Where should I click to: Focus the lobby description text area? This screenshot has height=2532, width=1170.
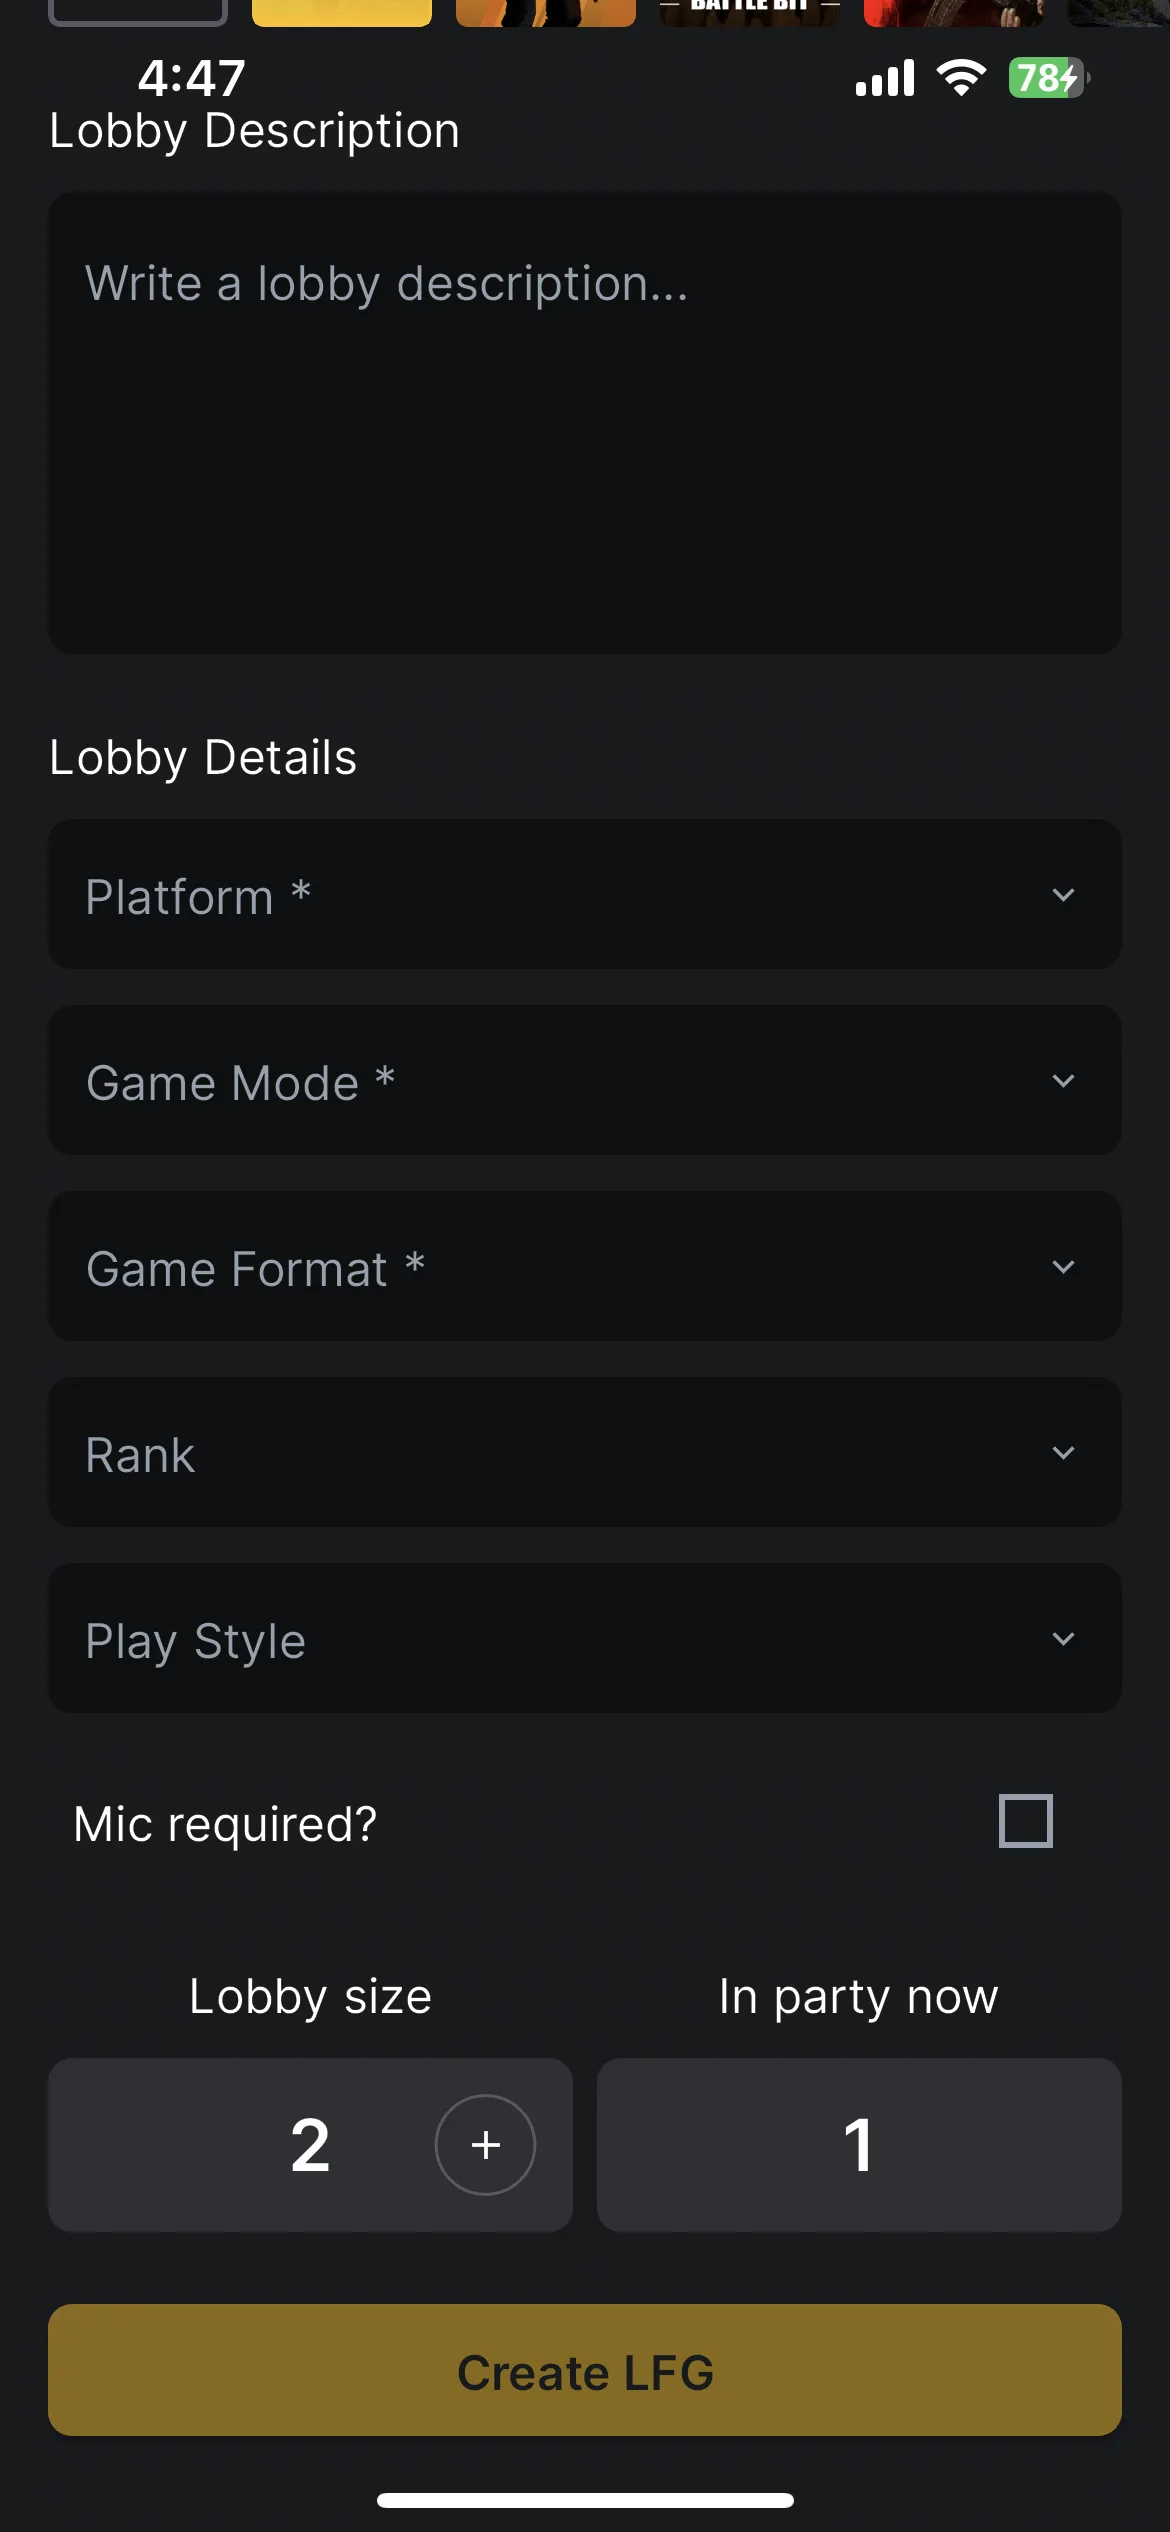[x=585, y=423]
